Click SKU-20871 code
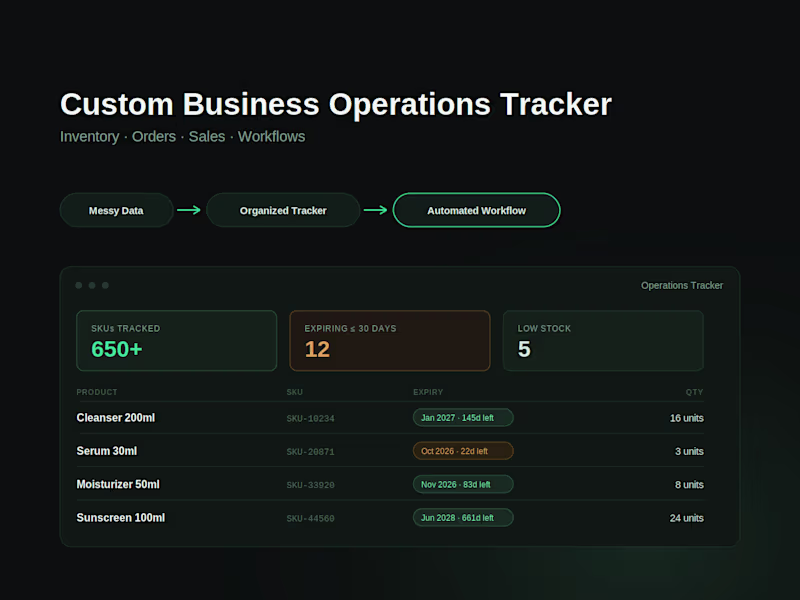This screenshot has width=800, height=600. tap(310, 452)
